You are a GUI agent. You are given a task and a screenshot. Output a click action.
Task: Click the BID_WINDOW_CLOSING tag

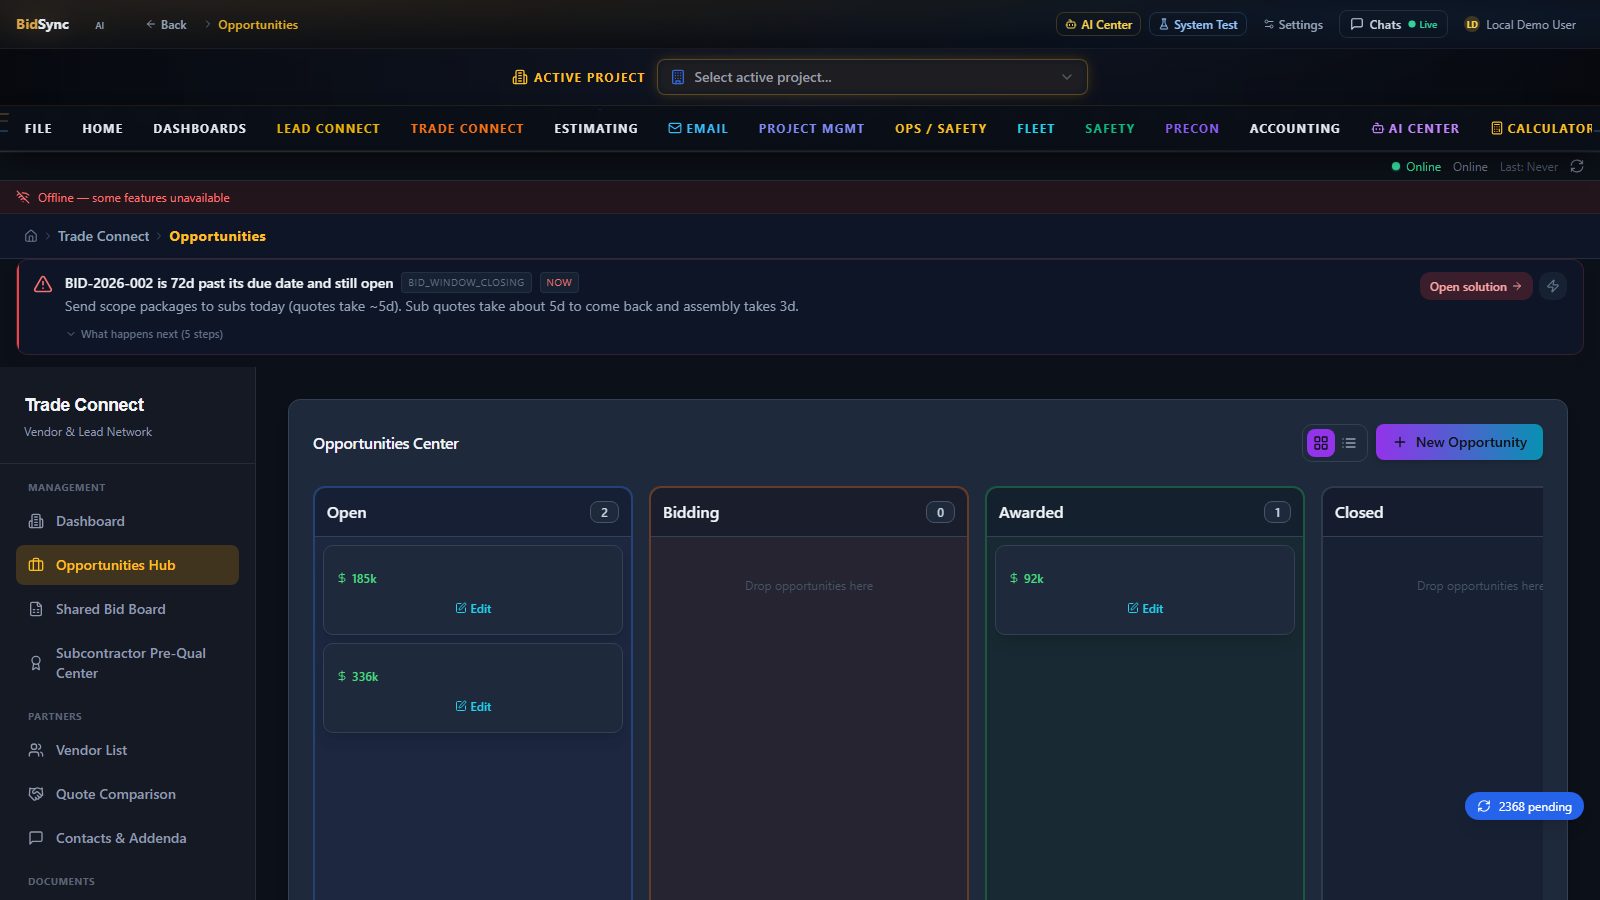tap(466, 283)
